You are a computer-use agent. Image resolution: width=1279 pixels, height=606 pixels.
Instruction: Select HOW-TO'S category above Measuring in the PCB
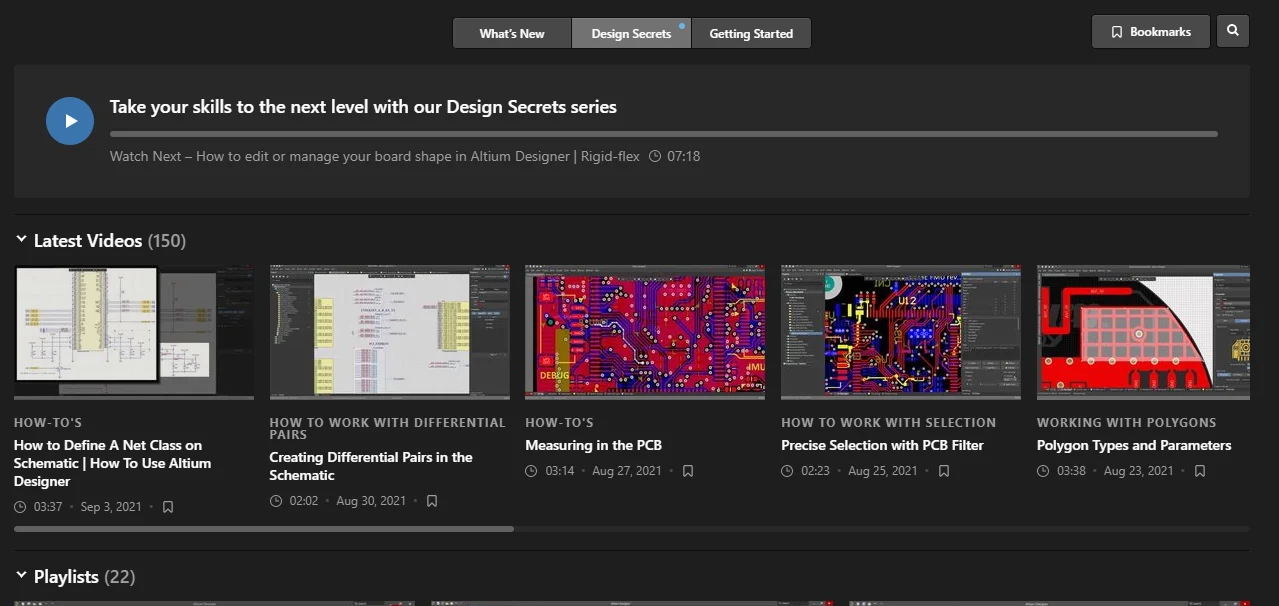(559, 423)
